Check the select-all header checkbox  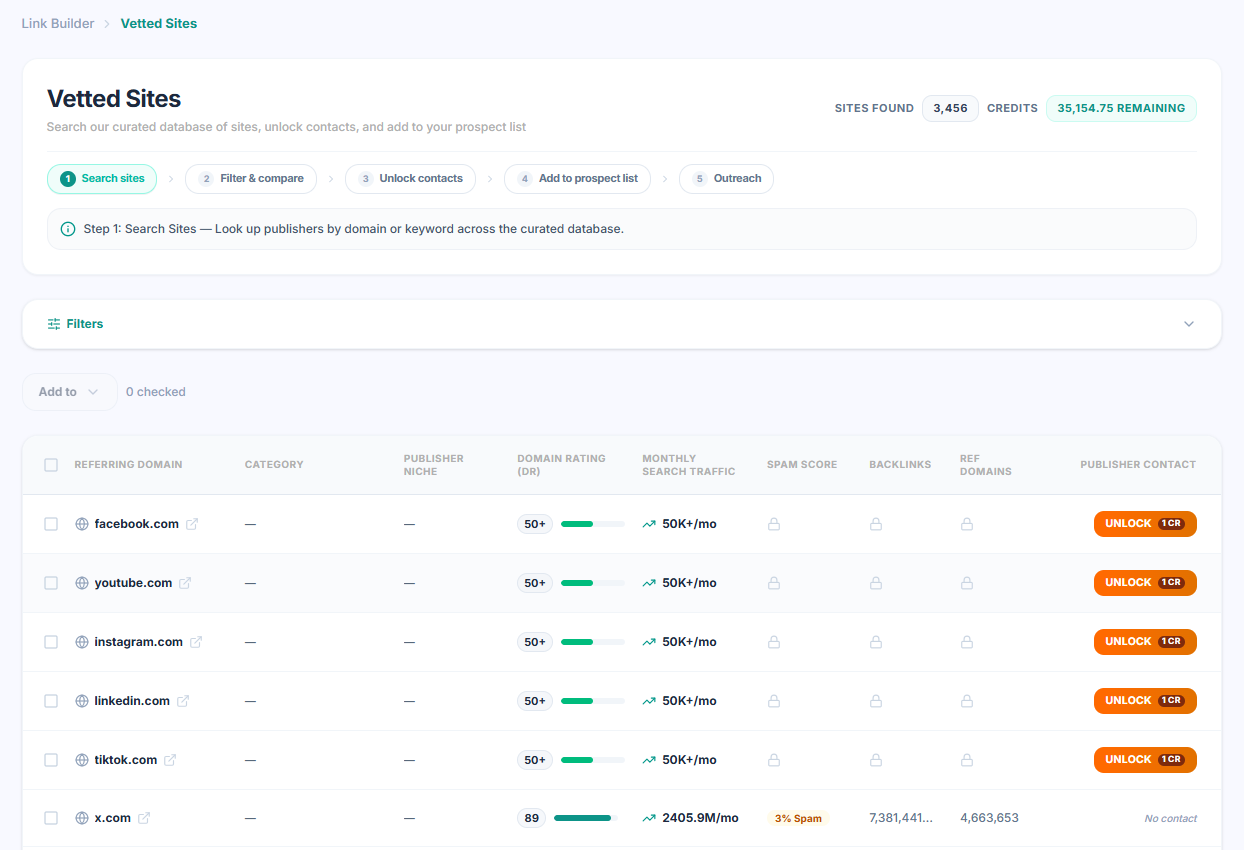coord(51,465)
